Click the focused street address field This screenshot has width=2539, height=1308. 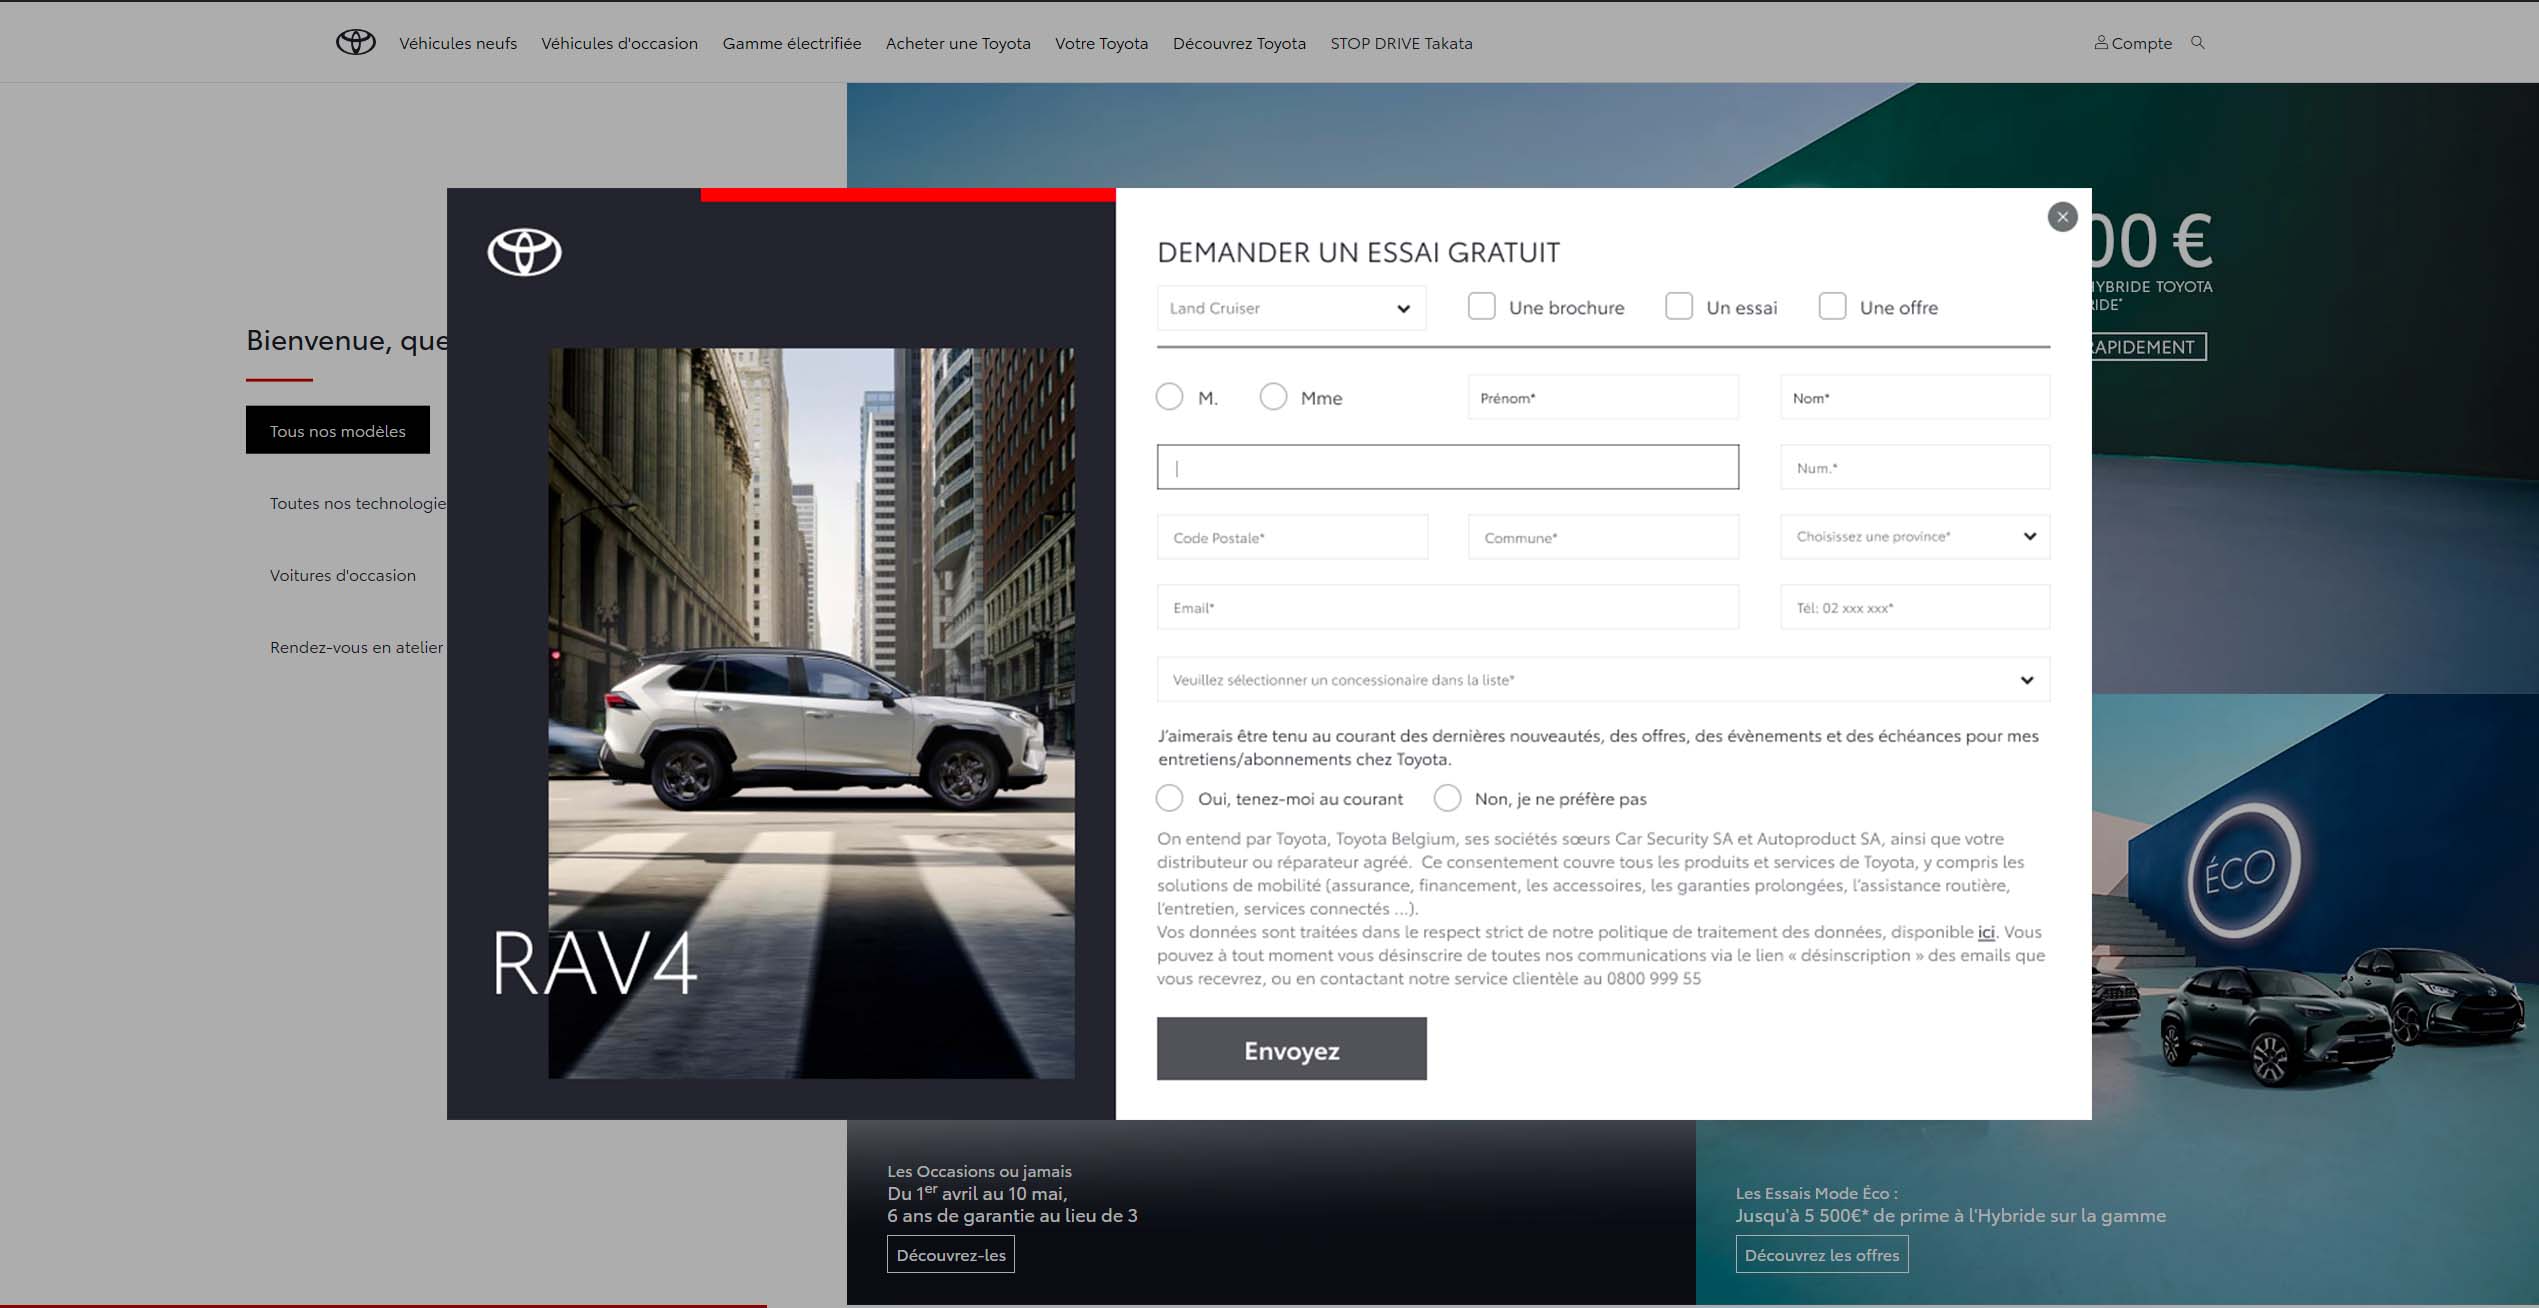point(1448,467)
